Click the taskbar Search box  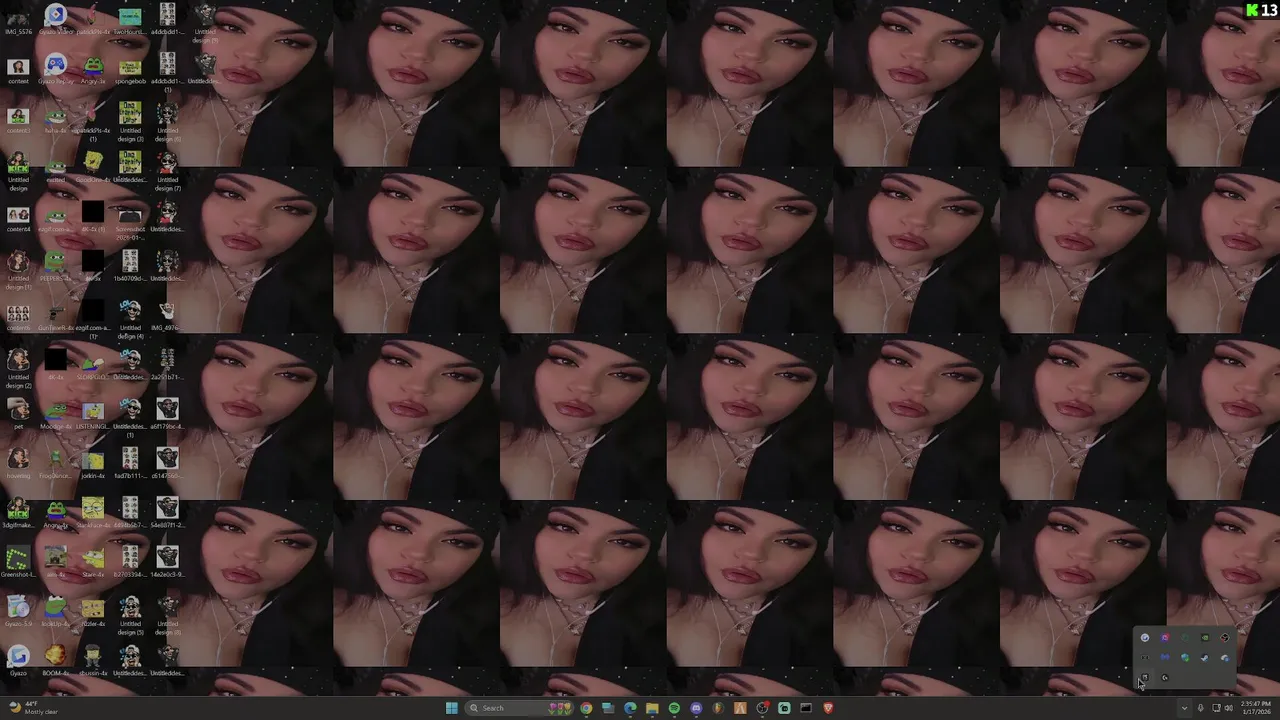click(519, 708)
